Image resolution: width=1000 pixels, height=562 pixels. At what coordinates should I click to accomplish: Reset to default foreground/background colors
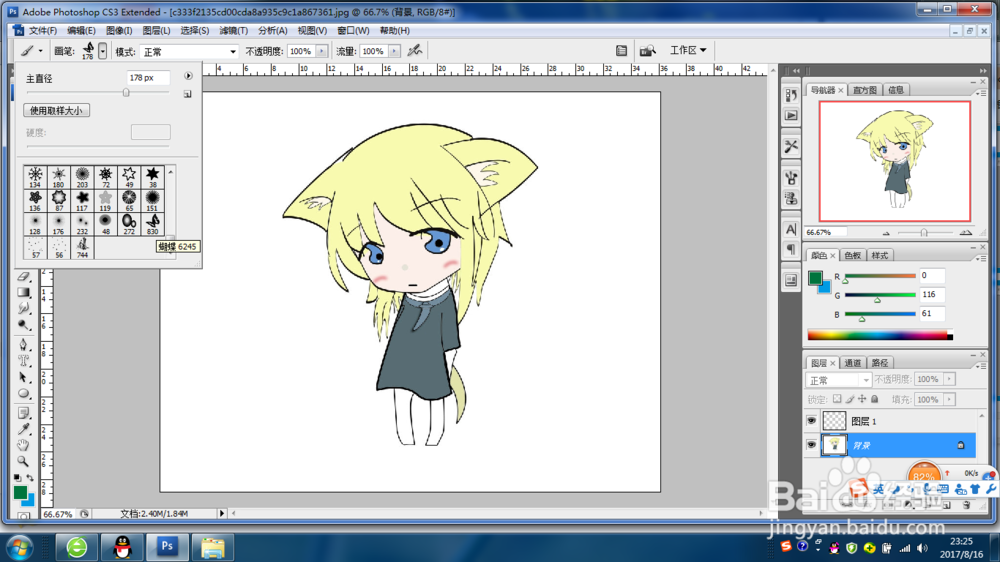point(17,477)
